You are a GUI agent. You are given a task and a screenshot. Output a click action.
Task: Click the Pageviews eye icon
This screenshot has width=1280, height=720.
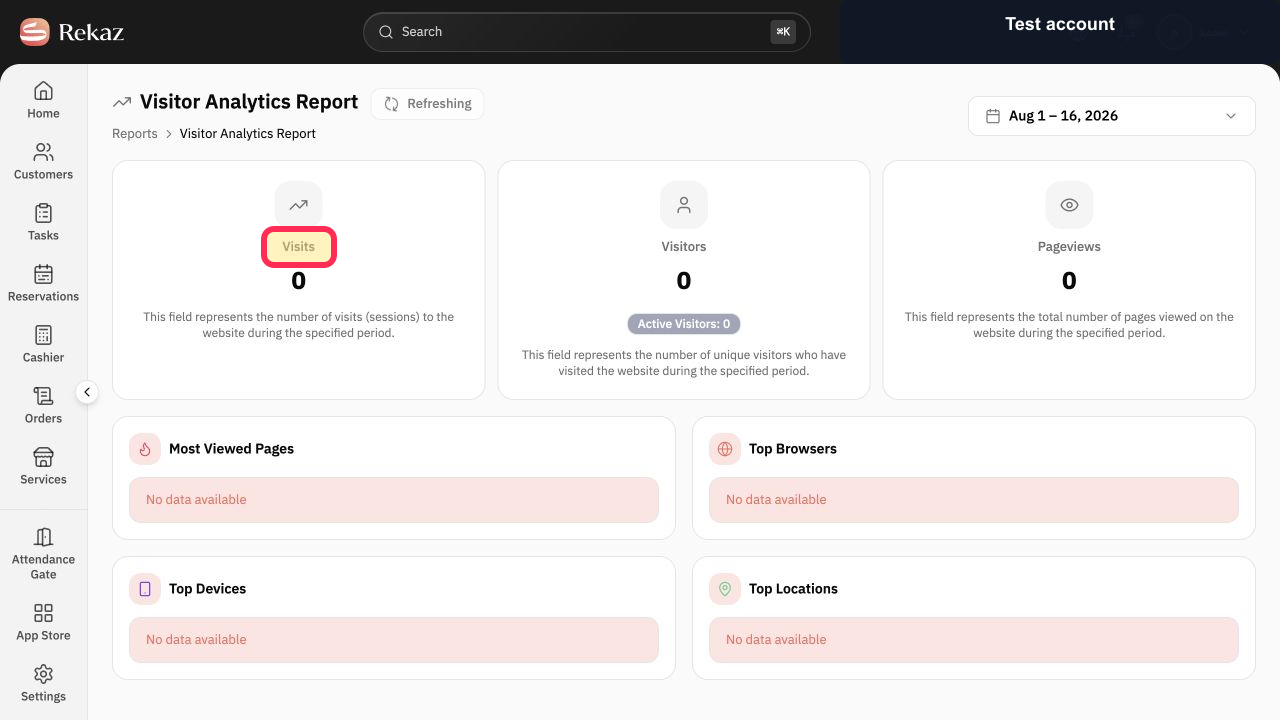pos(1069,205)
